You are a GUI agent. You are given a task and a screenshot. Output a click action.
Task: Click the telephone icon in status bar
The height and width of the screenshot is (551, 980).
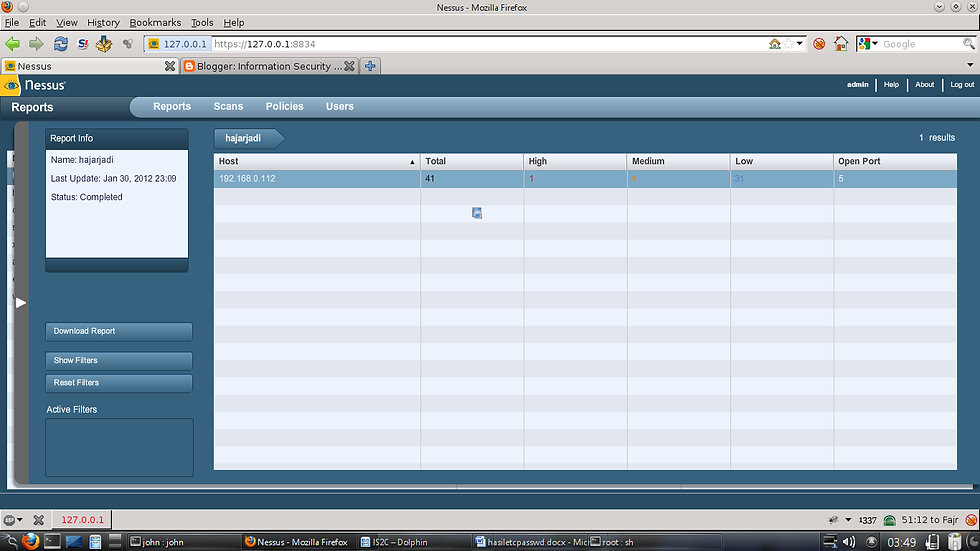click(890, 520)
